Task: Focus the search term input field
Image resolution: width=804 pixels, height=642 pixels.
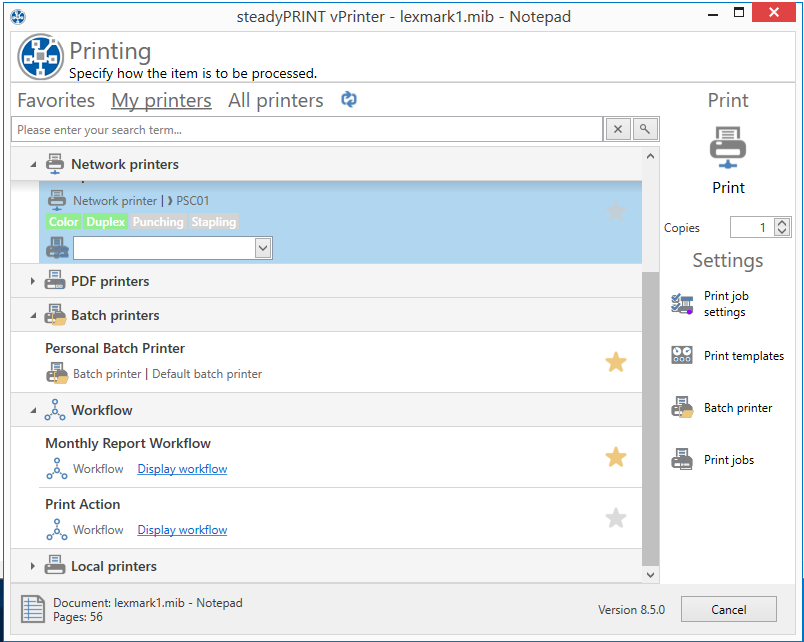Action: [x=307, y=129]
